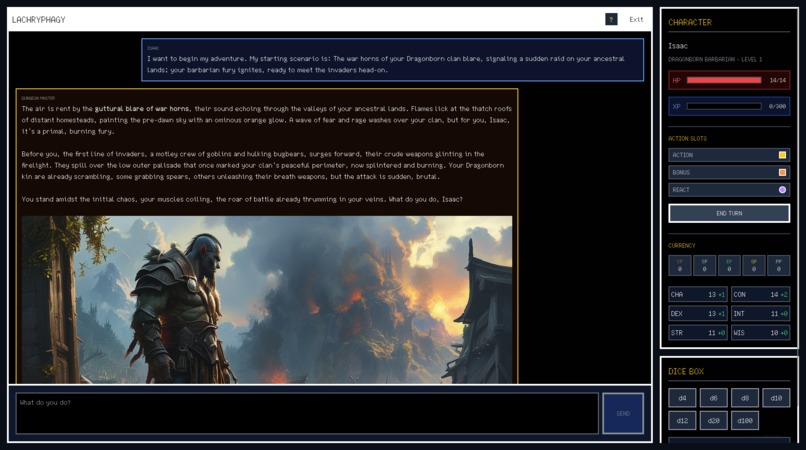Click bold 'guttural blare of war horns' text
The image size is (806, 450).
(141, 109)
